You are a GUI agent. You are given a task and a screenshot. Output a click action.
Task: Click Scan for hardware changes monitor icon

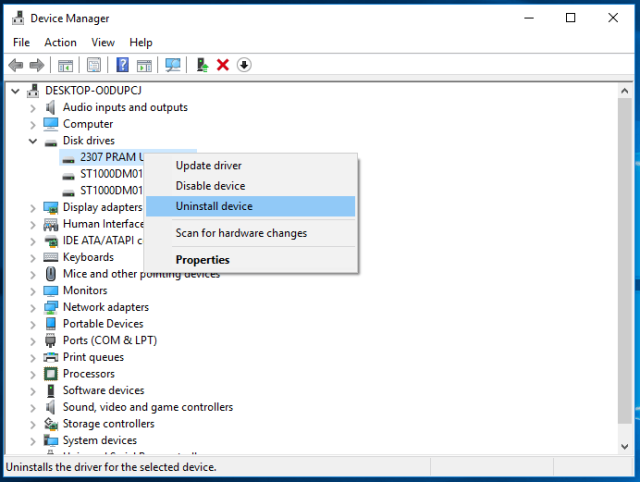coord(173,65)
